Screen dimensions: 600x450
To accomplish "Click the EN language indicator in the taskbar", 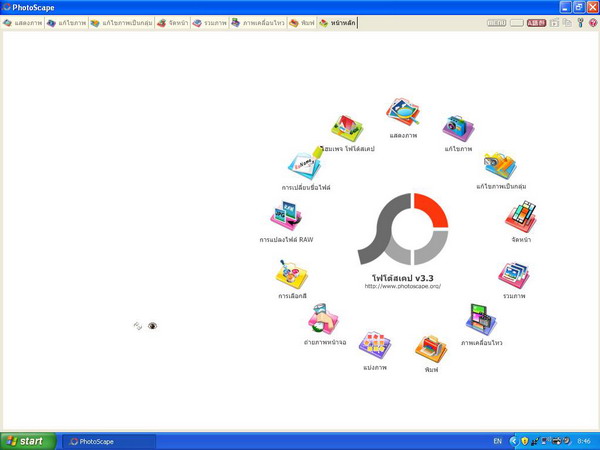I will [x=497, y=441].
